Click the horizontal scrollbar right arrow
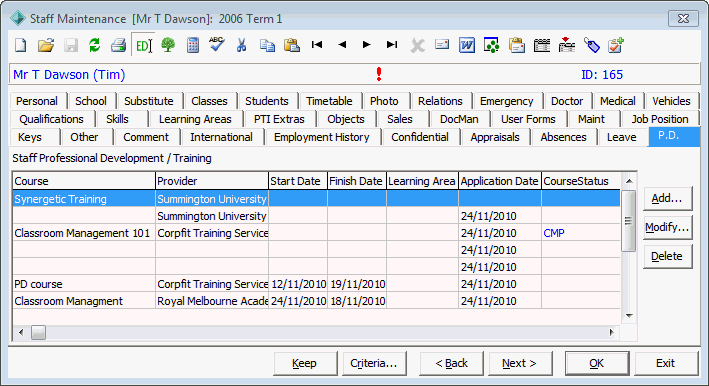This screenshot has height=386, width=709. tap(611, 333)
